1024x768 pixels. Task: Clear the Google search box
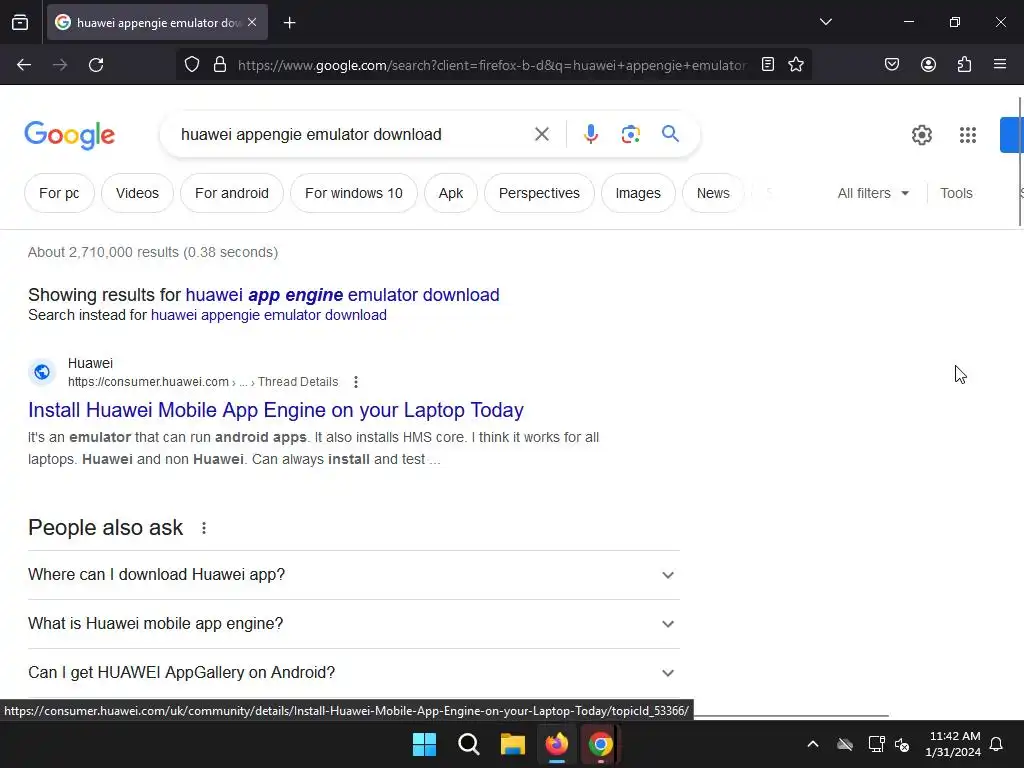[x=541, y=135]
